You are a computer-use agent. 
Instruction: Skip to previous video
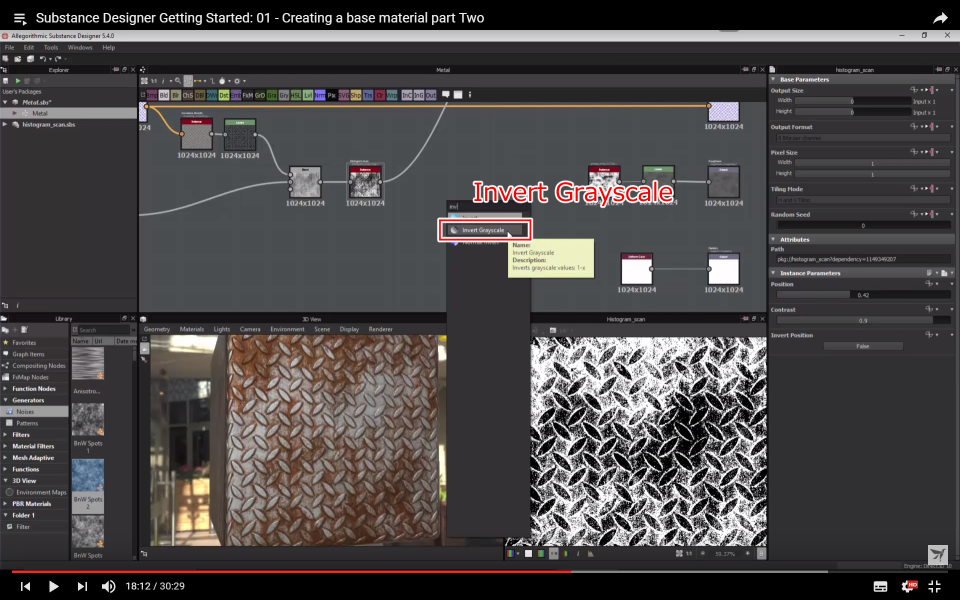point(25,586)
